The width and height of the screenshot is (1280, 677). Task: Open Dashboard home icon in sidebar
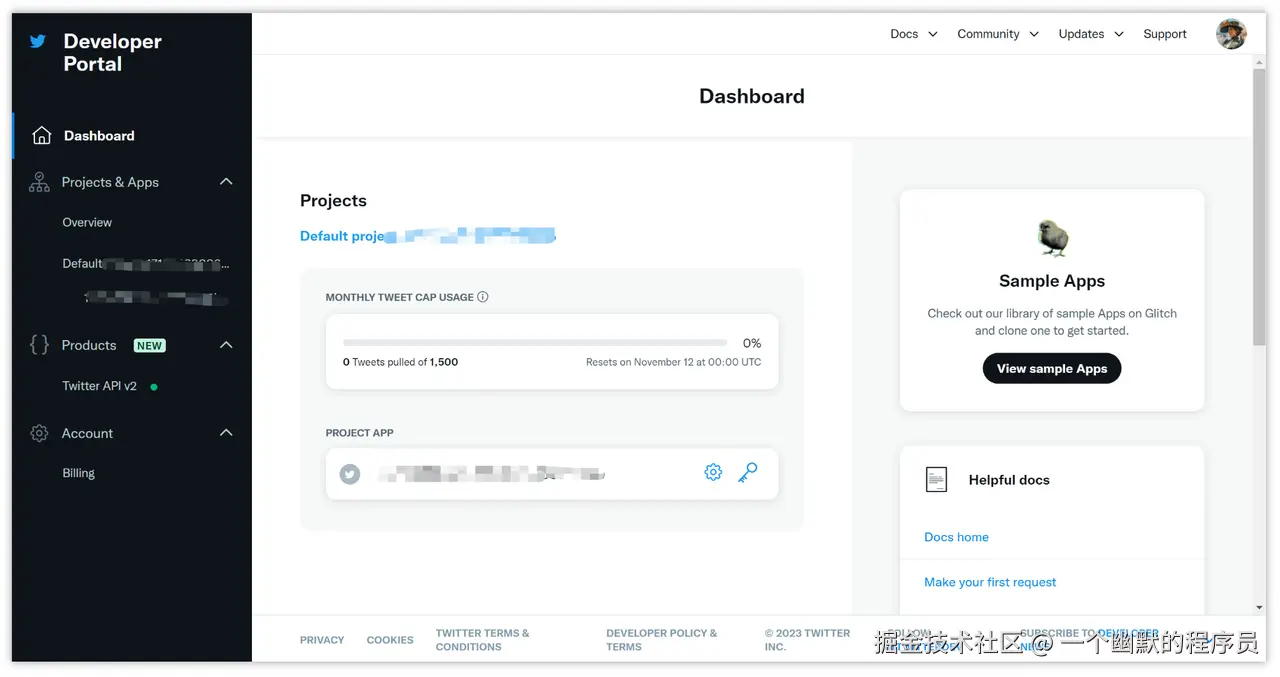tap(41, 135)
